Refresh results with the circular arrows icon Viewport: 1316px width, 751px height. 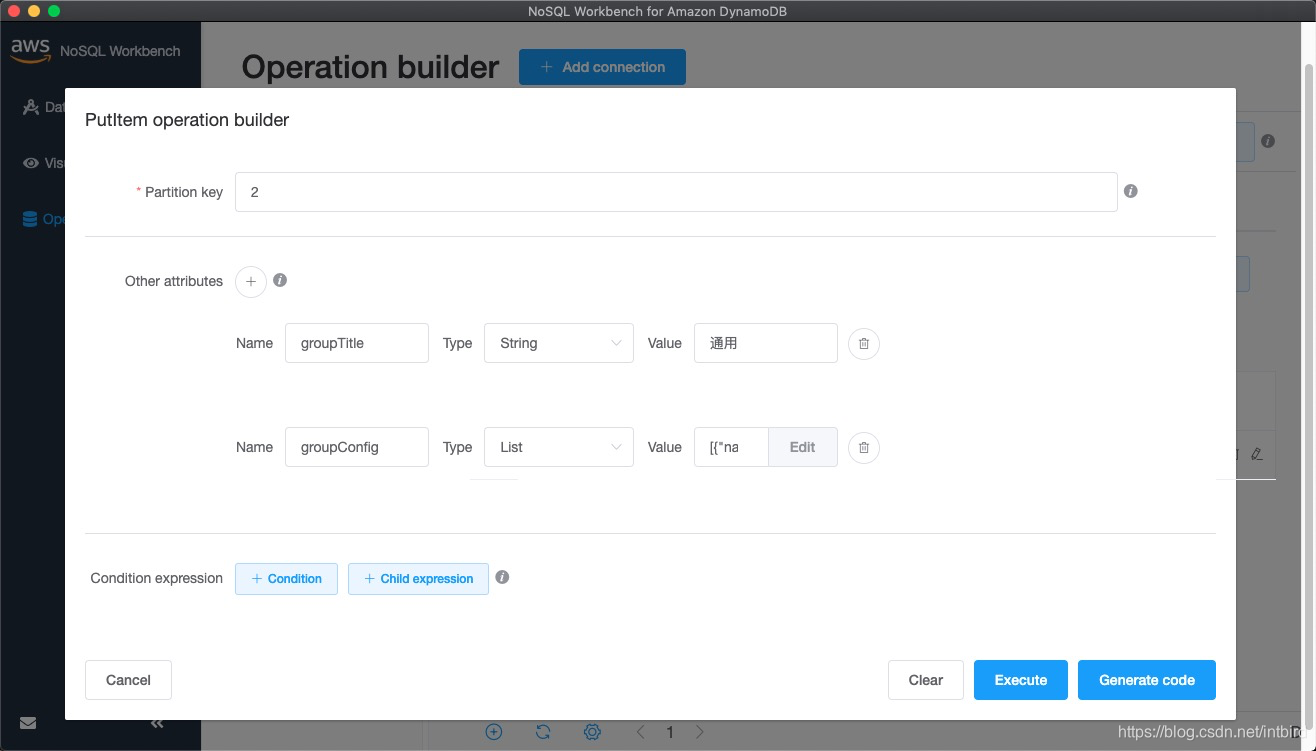click(543, 732)
